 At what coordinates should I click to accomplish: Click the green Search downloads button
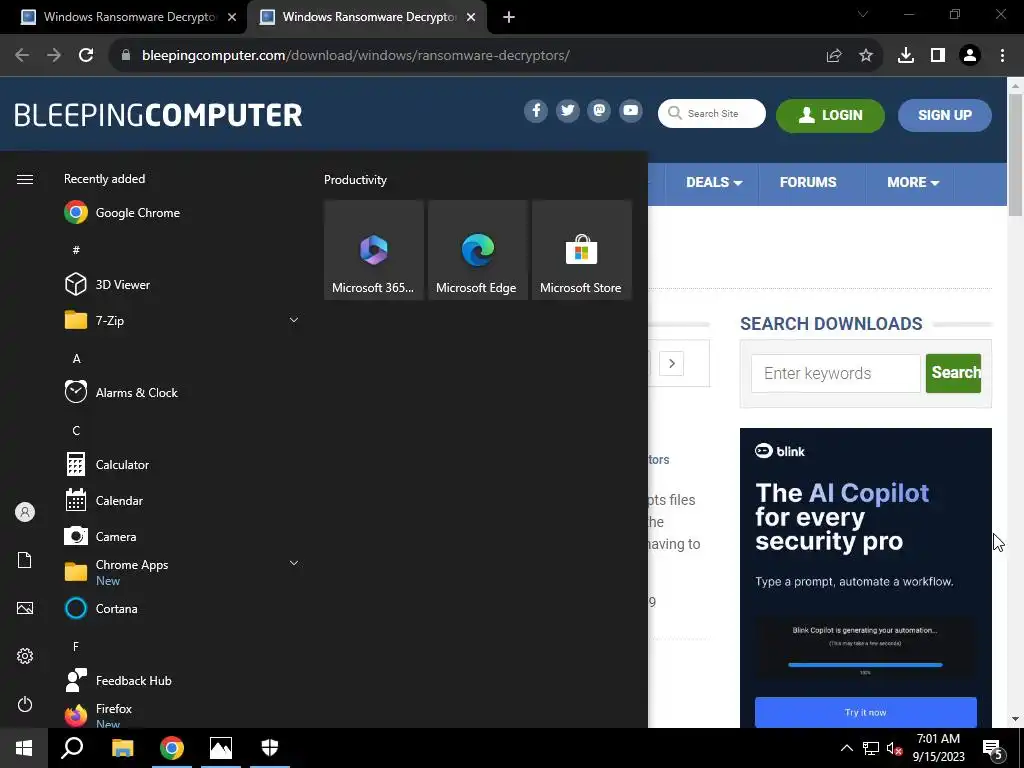(x=953, y=373)
